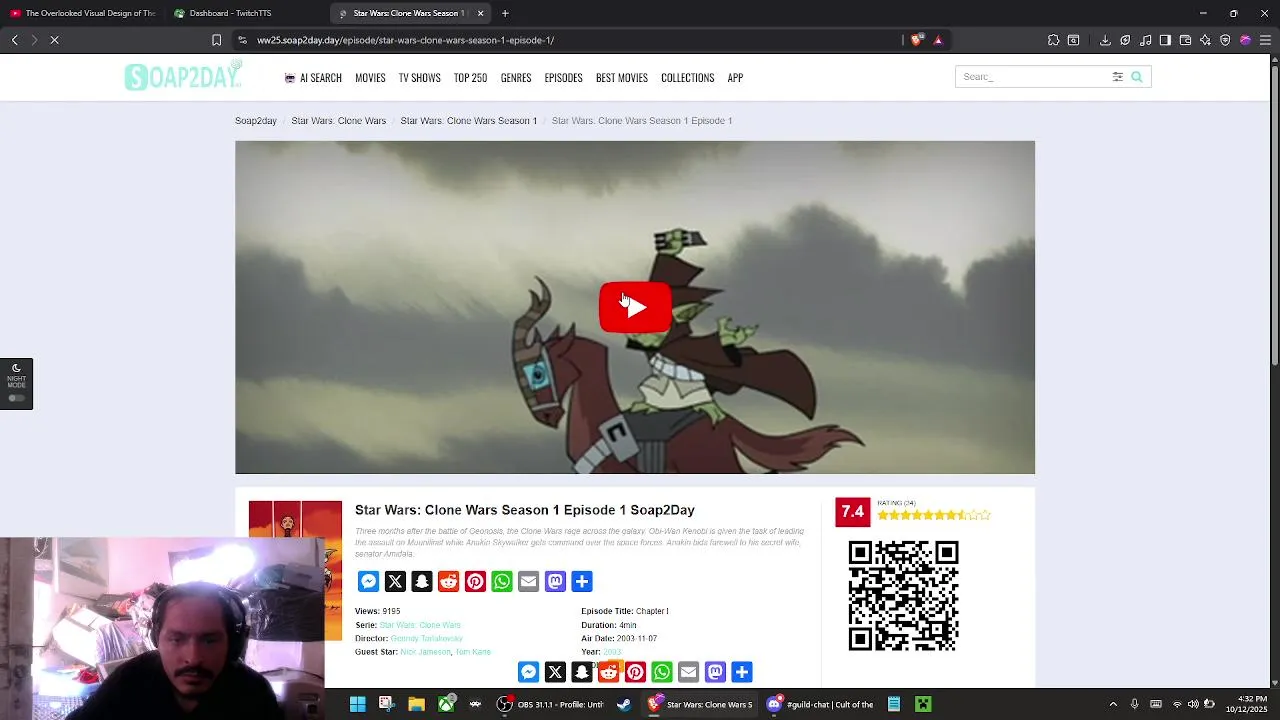The image size is (1280, 720).
Task: Go back in browser history
Action: point(14,40)
